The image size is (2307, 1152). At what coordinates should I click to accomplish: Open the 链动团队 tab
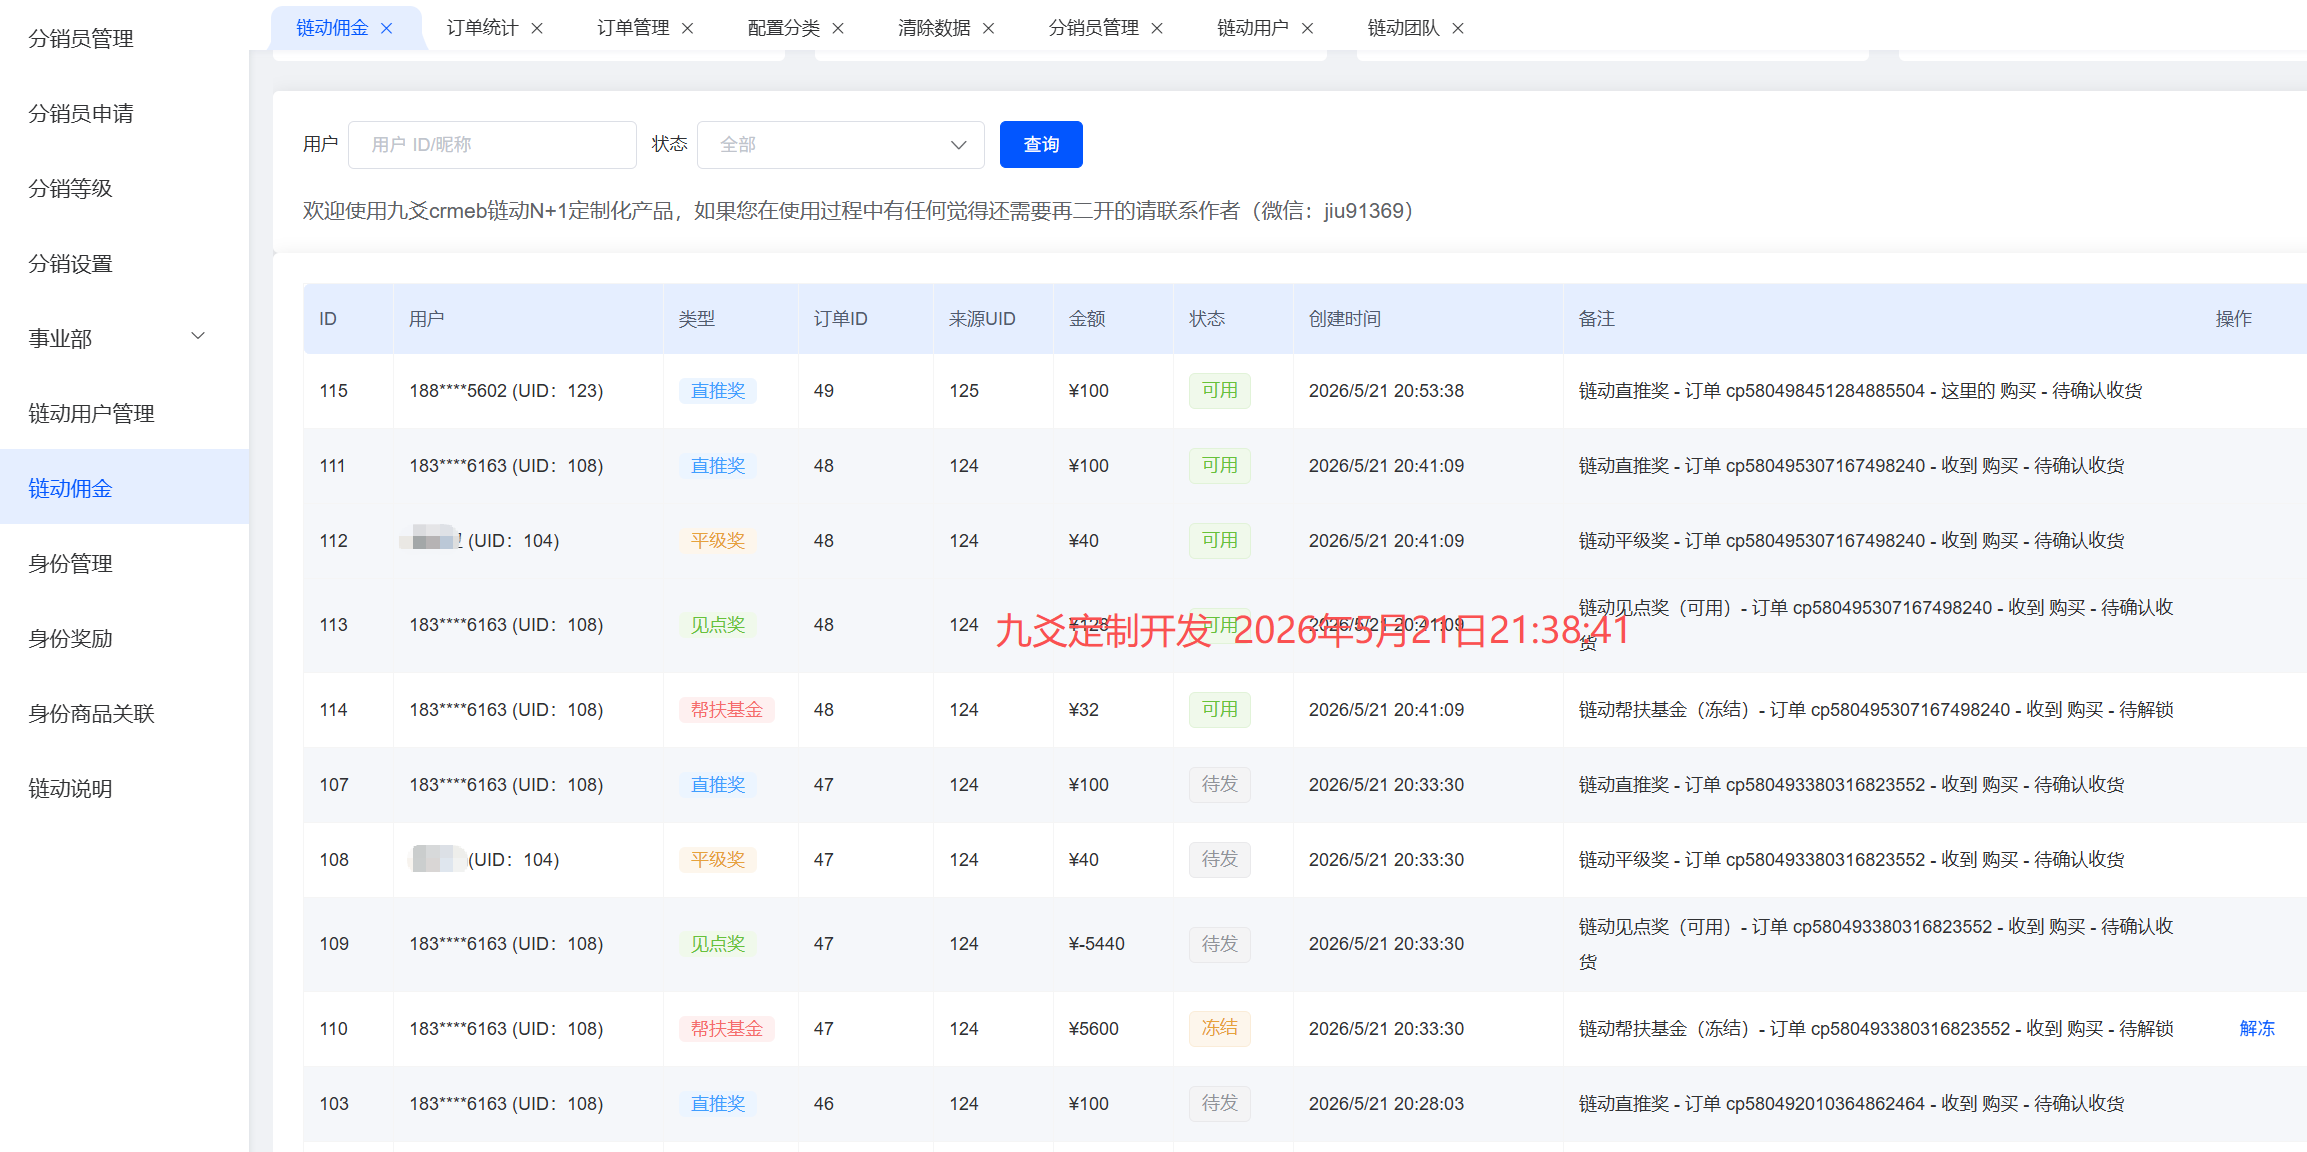(1404, 28)
